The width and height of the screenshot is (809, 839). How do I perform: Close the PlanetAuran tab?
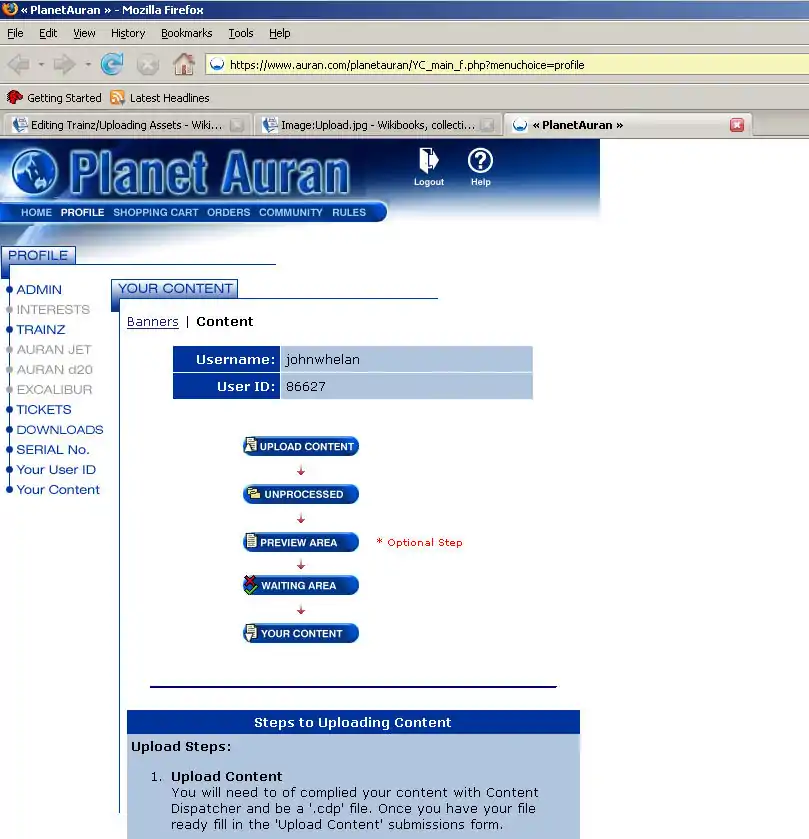click(x=737, y=126)
